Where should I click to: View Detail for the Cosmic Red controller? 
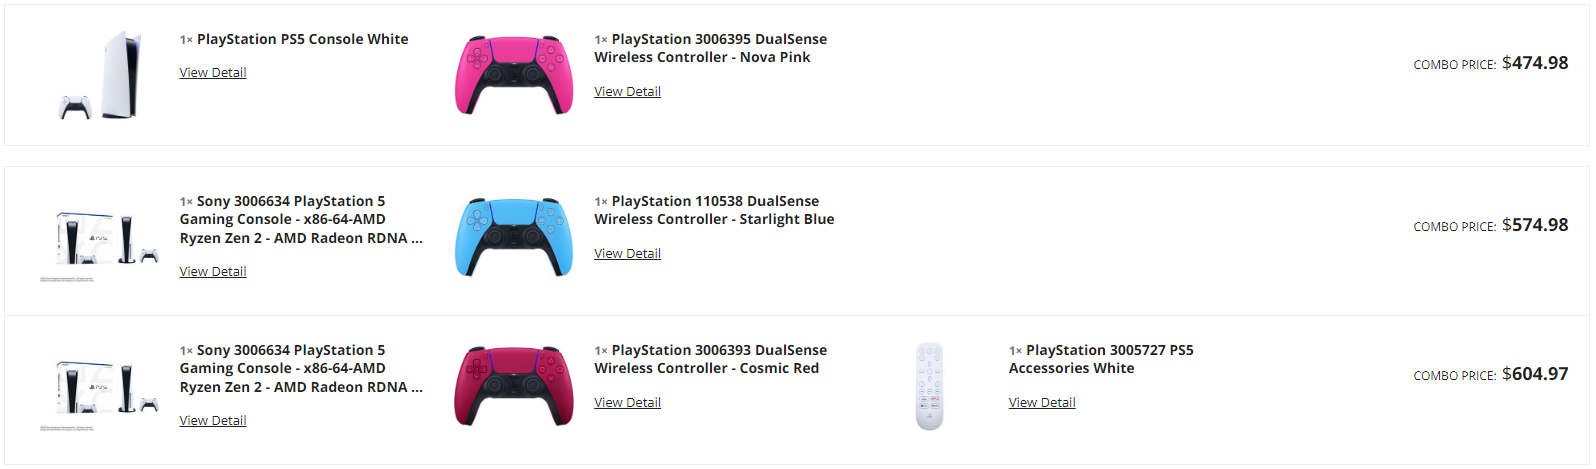(627, 403)
